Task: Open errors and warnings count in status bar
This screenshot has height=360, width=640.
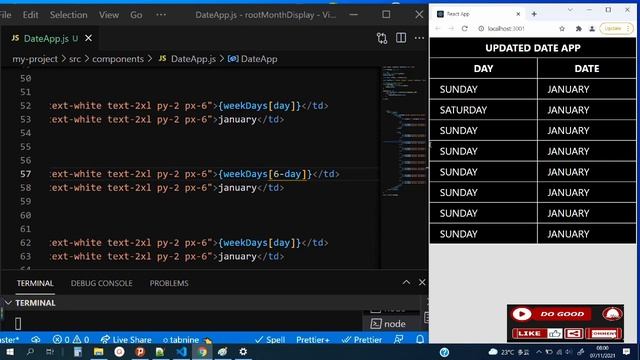Action: 71,340
